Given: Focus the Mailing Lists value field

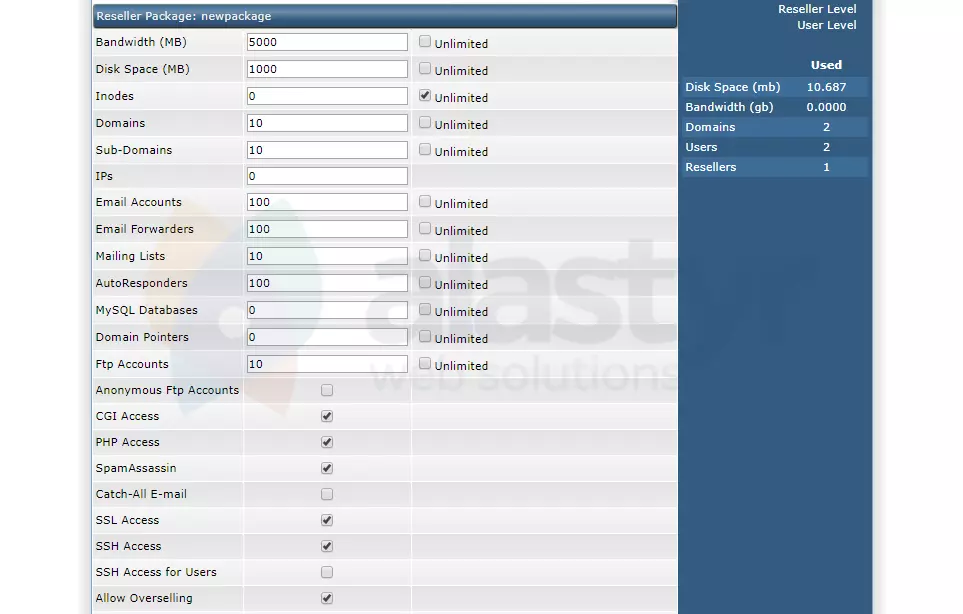Looking at the screenshot, I should [327, 256].
